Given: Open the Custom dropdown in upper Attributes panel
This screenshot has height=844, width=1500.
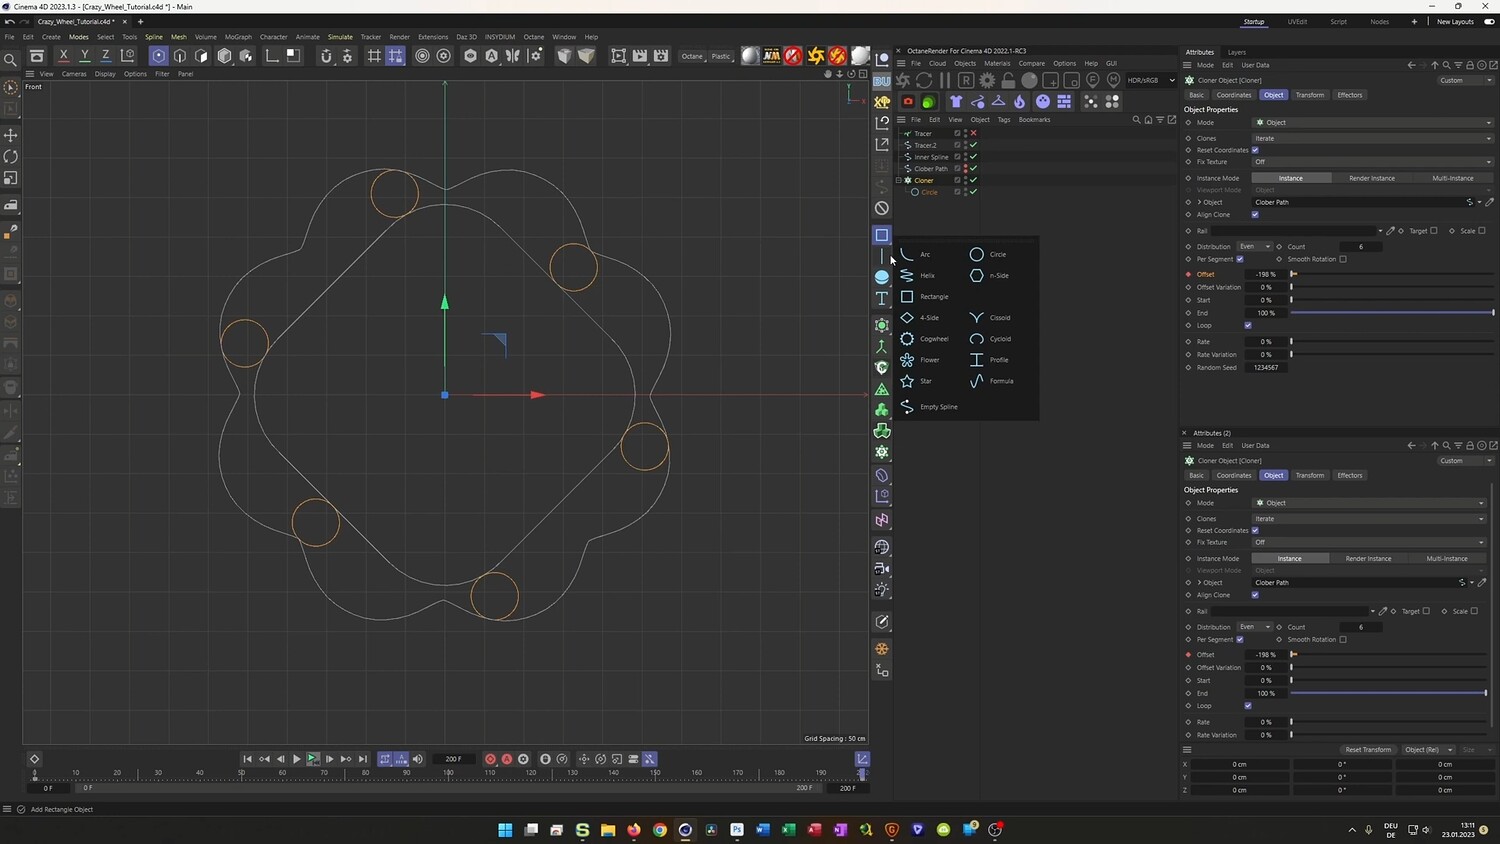Looking at the screenshot, I should [1465, 80].
